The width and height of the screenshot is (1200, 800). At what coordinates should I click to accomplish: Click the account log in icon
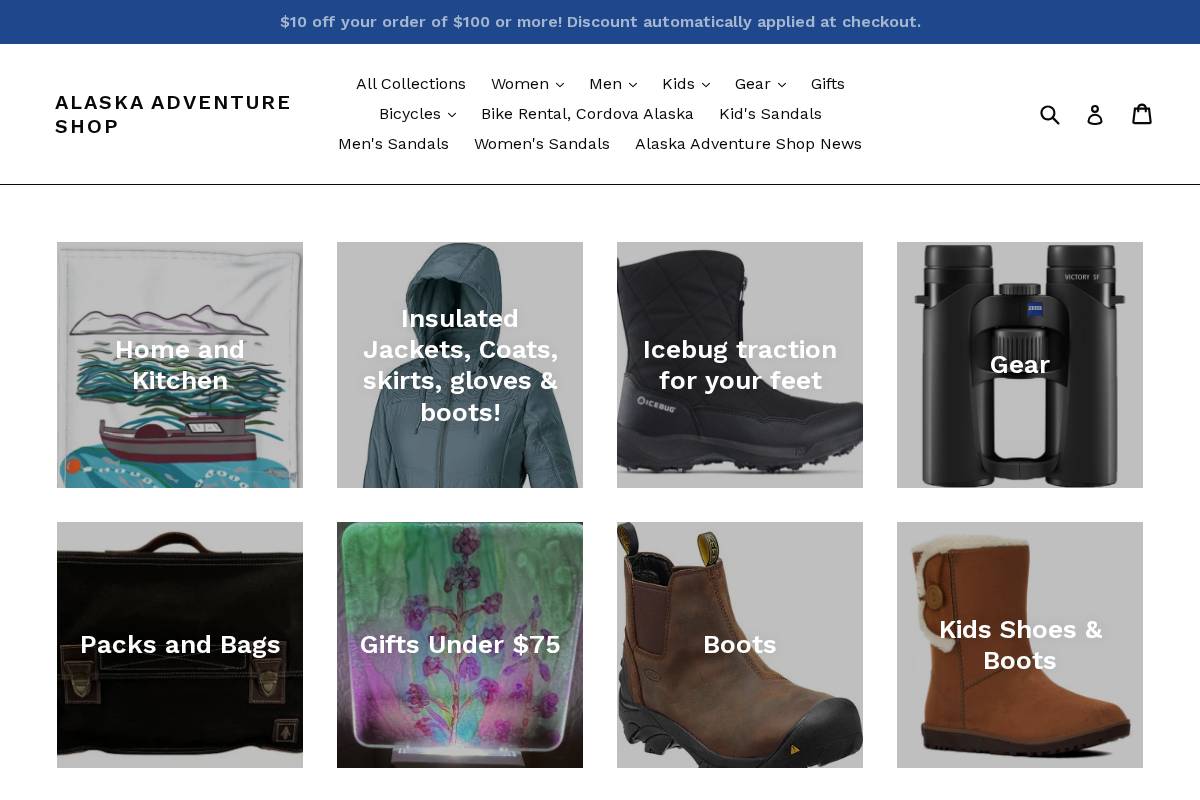tap(1095, 114)
